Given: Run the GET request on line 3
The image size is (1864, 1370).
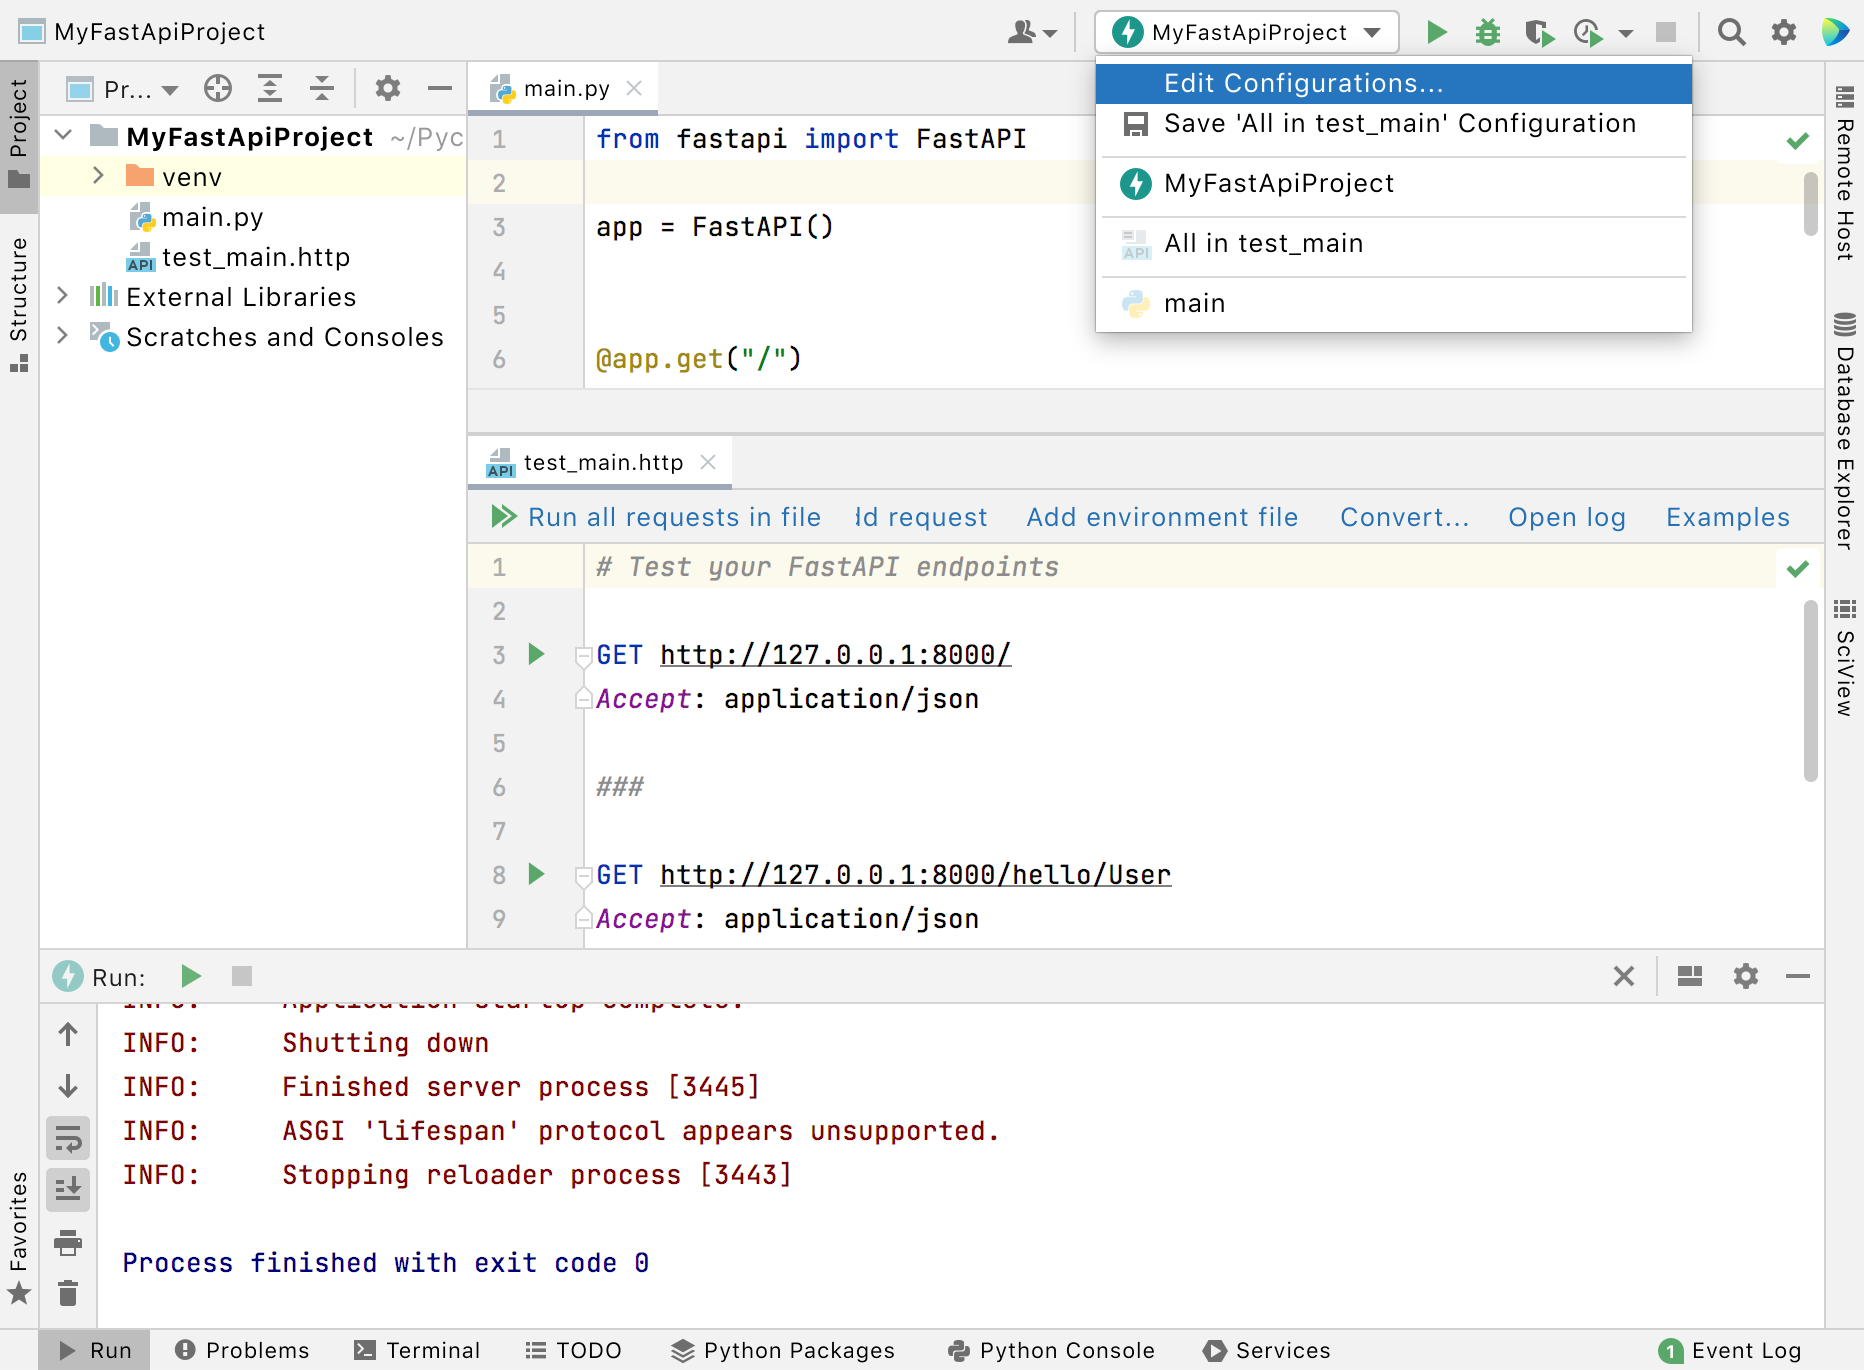Looking at the screenshot, I should coord(536,655).
